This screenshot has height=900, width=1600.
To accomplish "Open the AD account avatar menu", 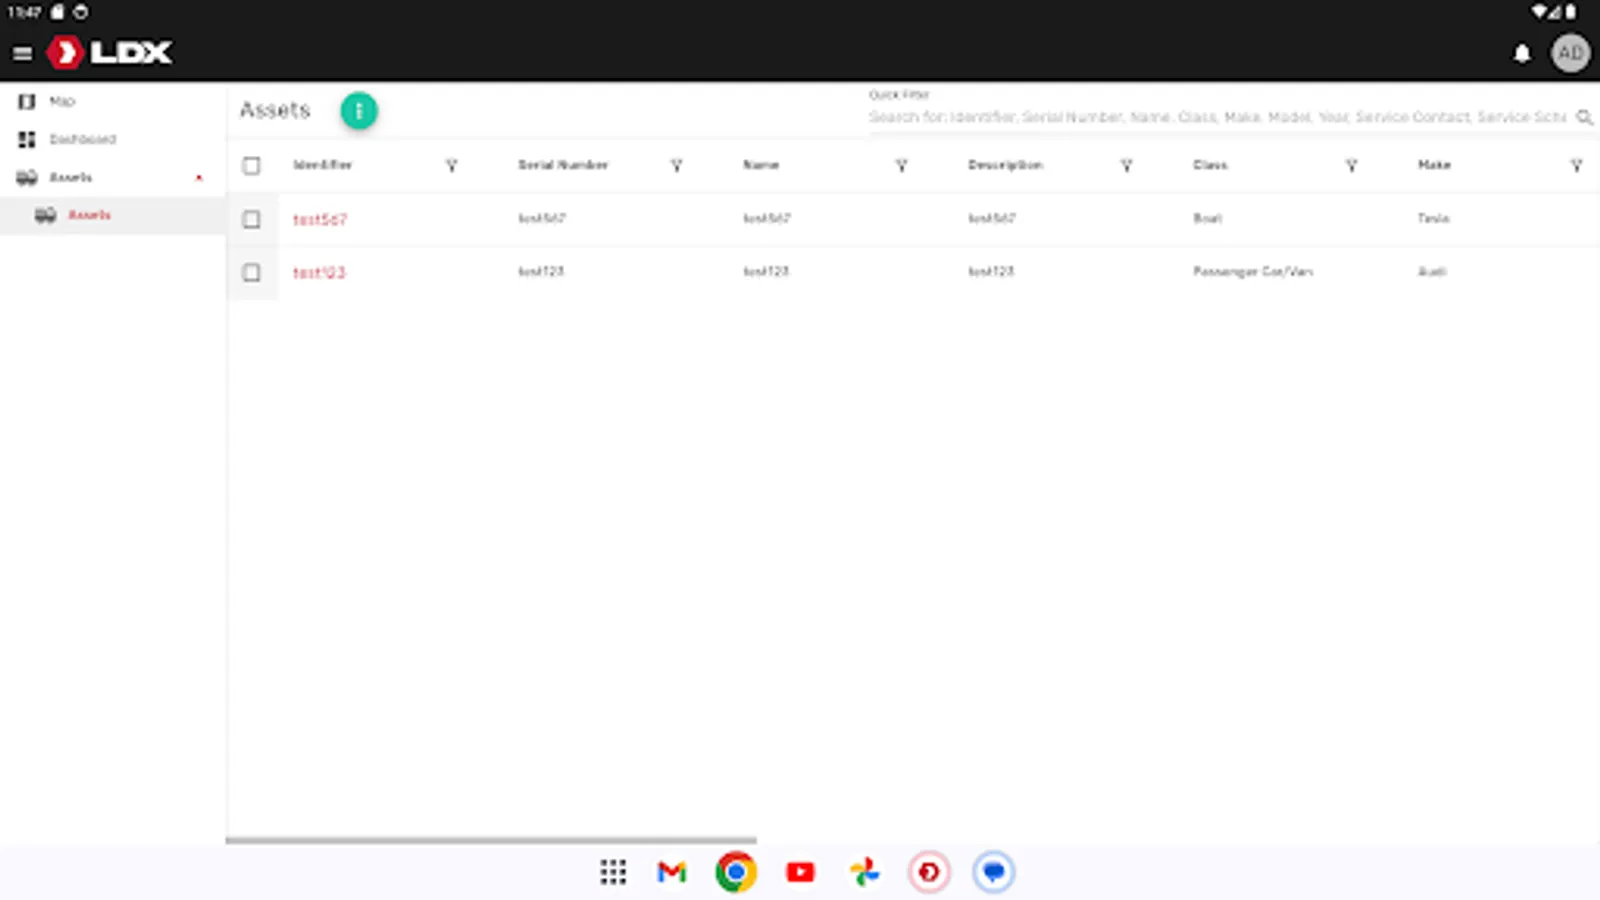I will click(1571, 53).
